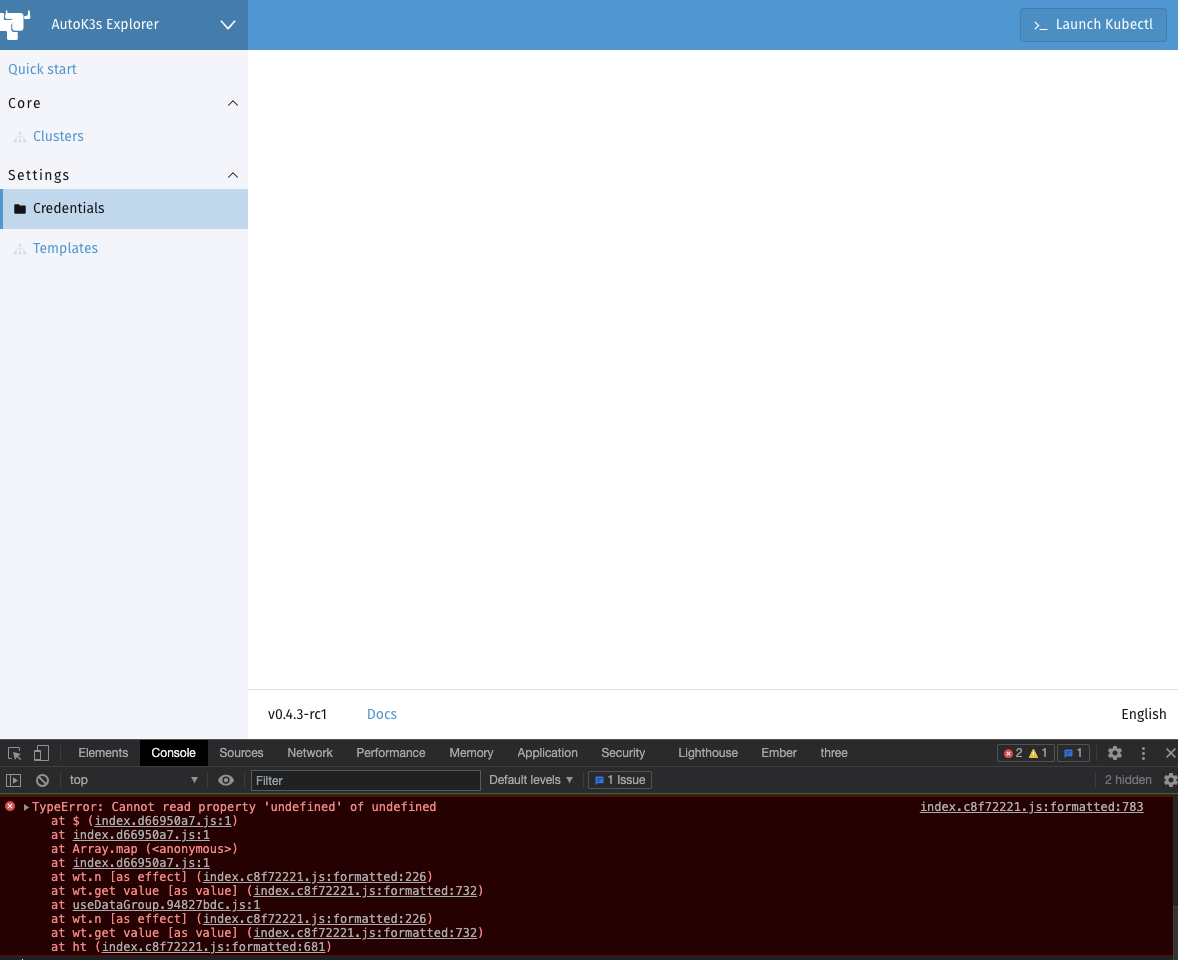Click the clear console icon
1178x960 pixels.
pos(41,780)
